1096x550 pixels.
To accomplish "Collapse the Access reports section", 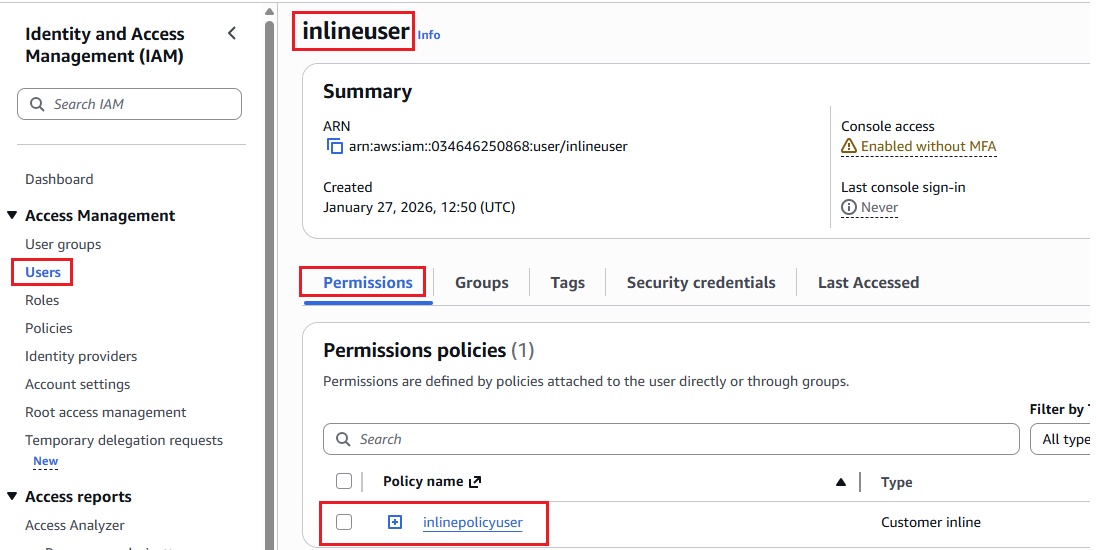I will 12,497.
